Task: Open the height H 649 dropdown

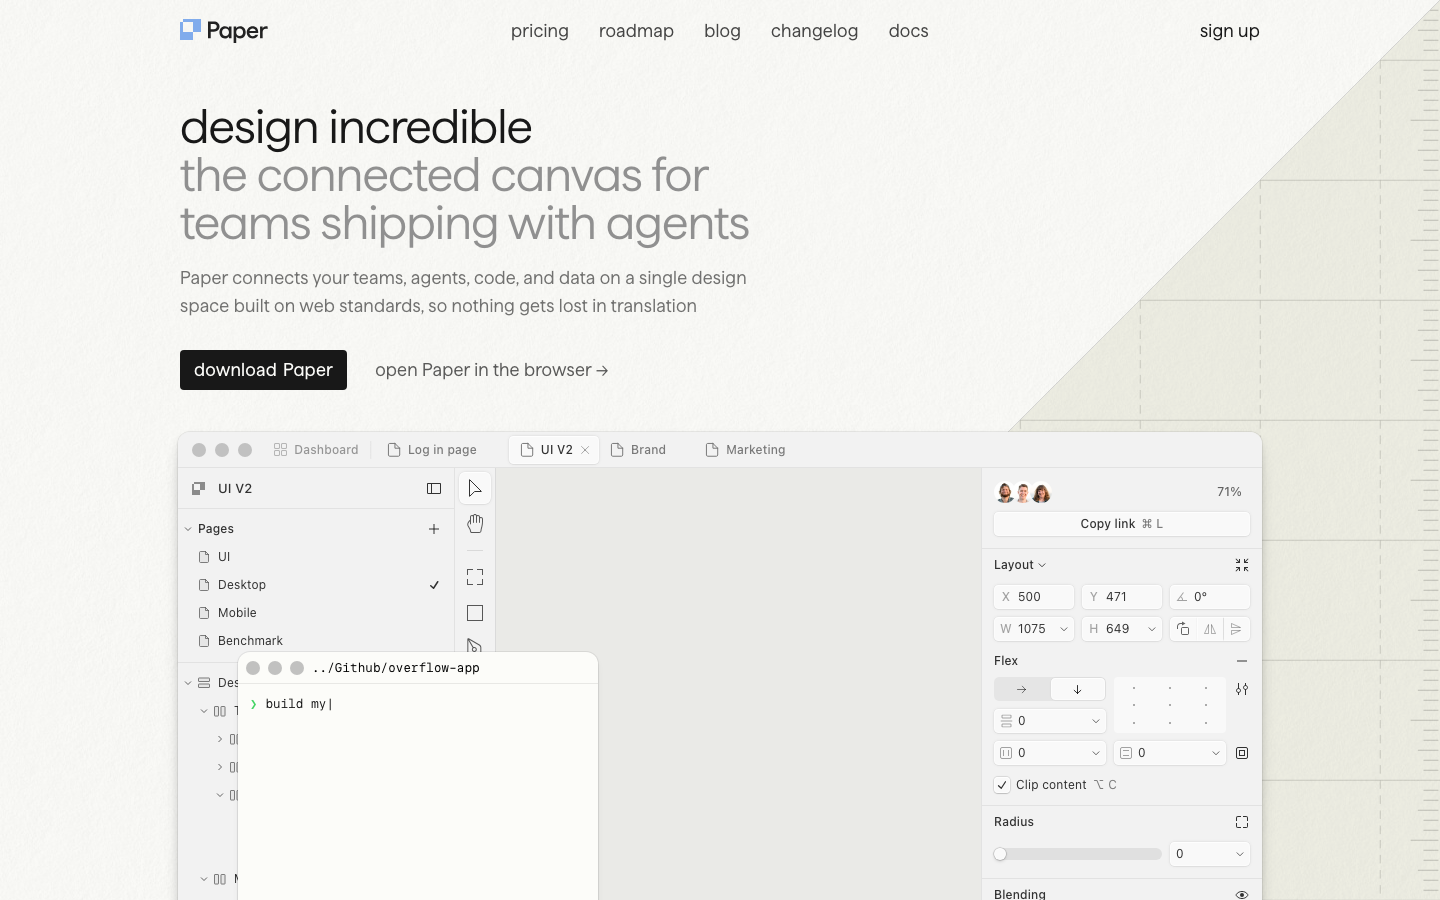Action: coord(1152,629)
